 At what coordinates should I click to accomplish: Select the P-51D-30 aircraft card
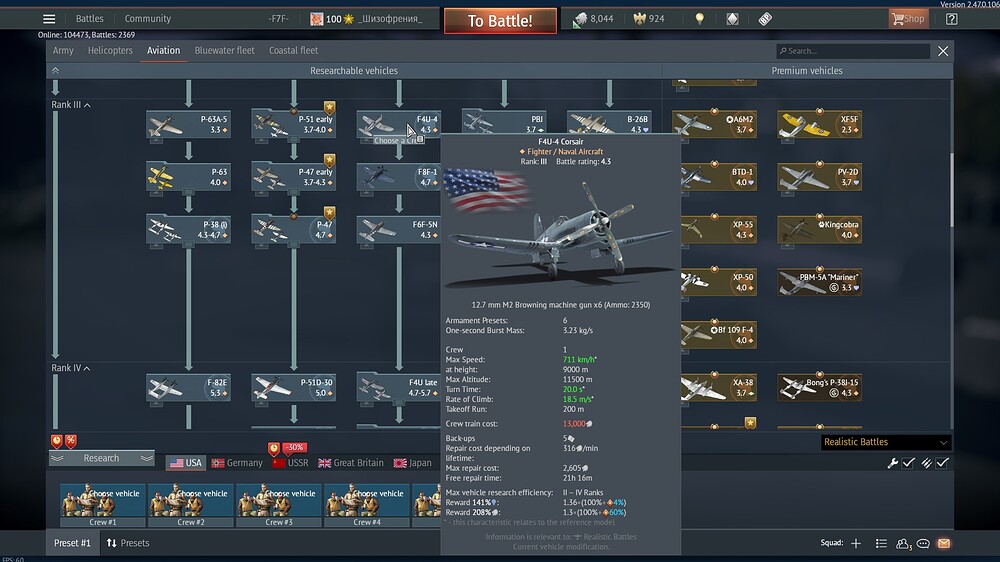293,387
